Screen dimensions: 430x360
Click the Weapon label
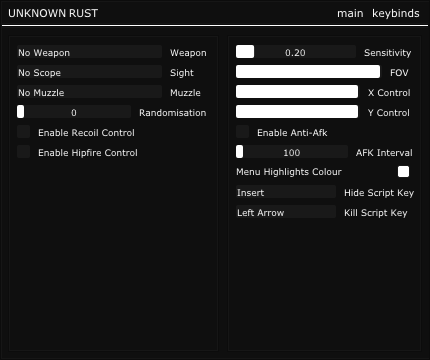pyautogui.click(x=188, y=53)
